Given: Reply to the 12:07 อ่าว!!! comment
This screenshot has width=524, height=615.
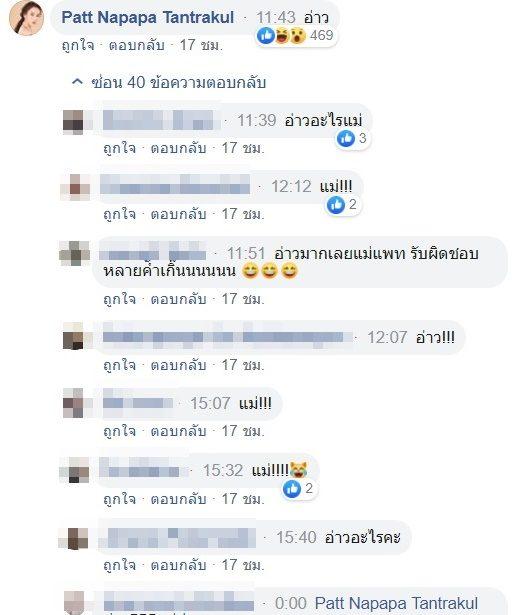Looking at the screenshot, I should [178, 365].
